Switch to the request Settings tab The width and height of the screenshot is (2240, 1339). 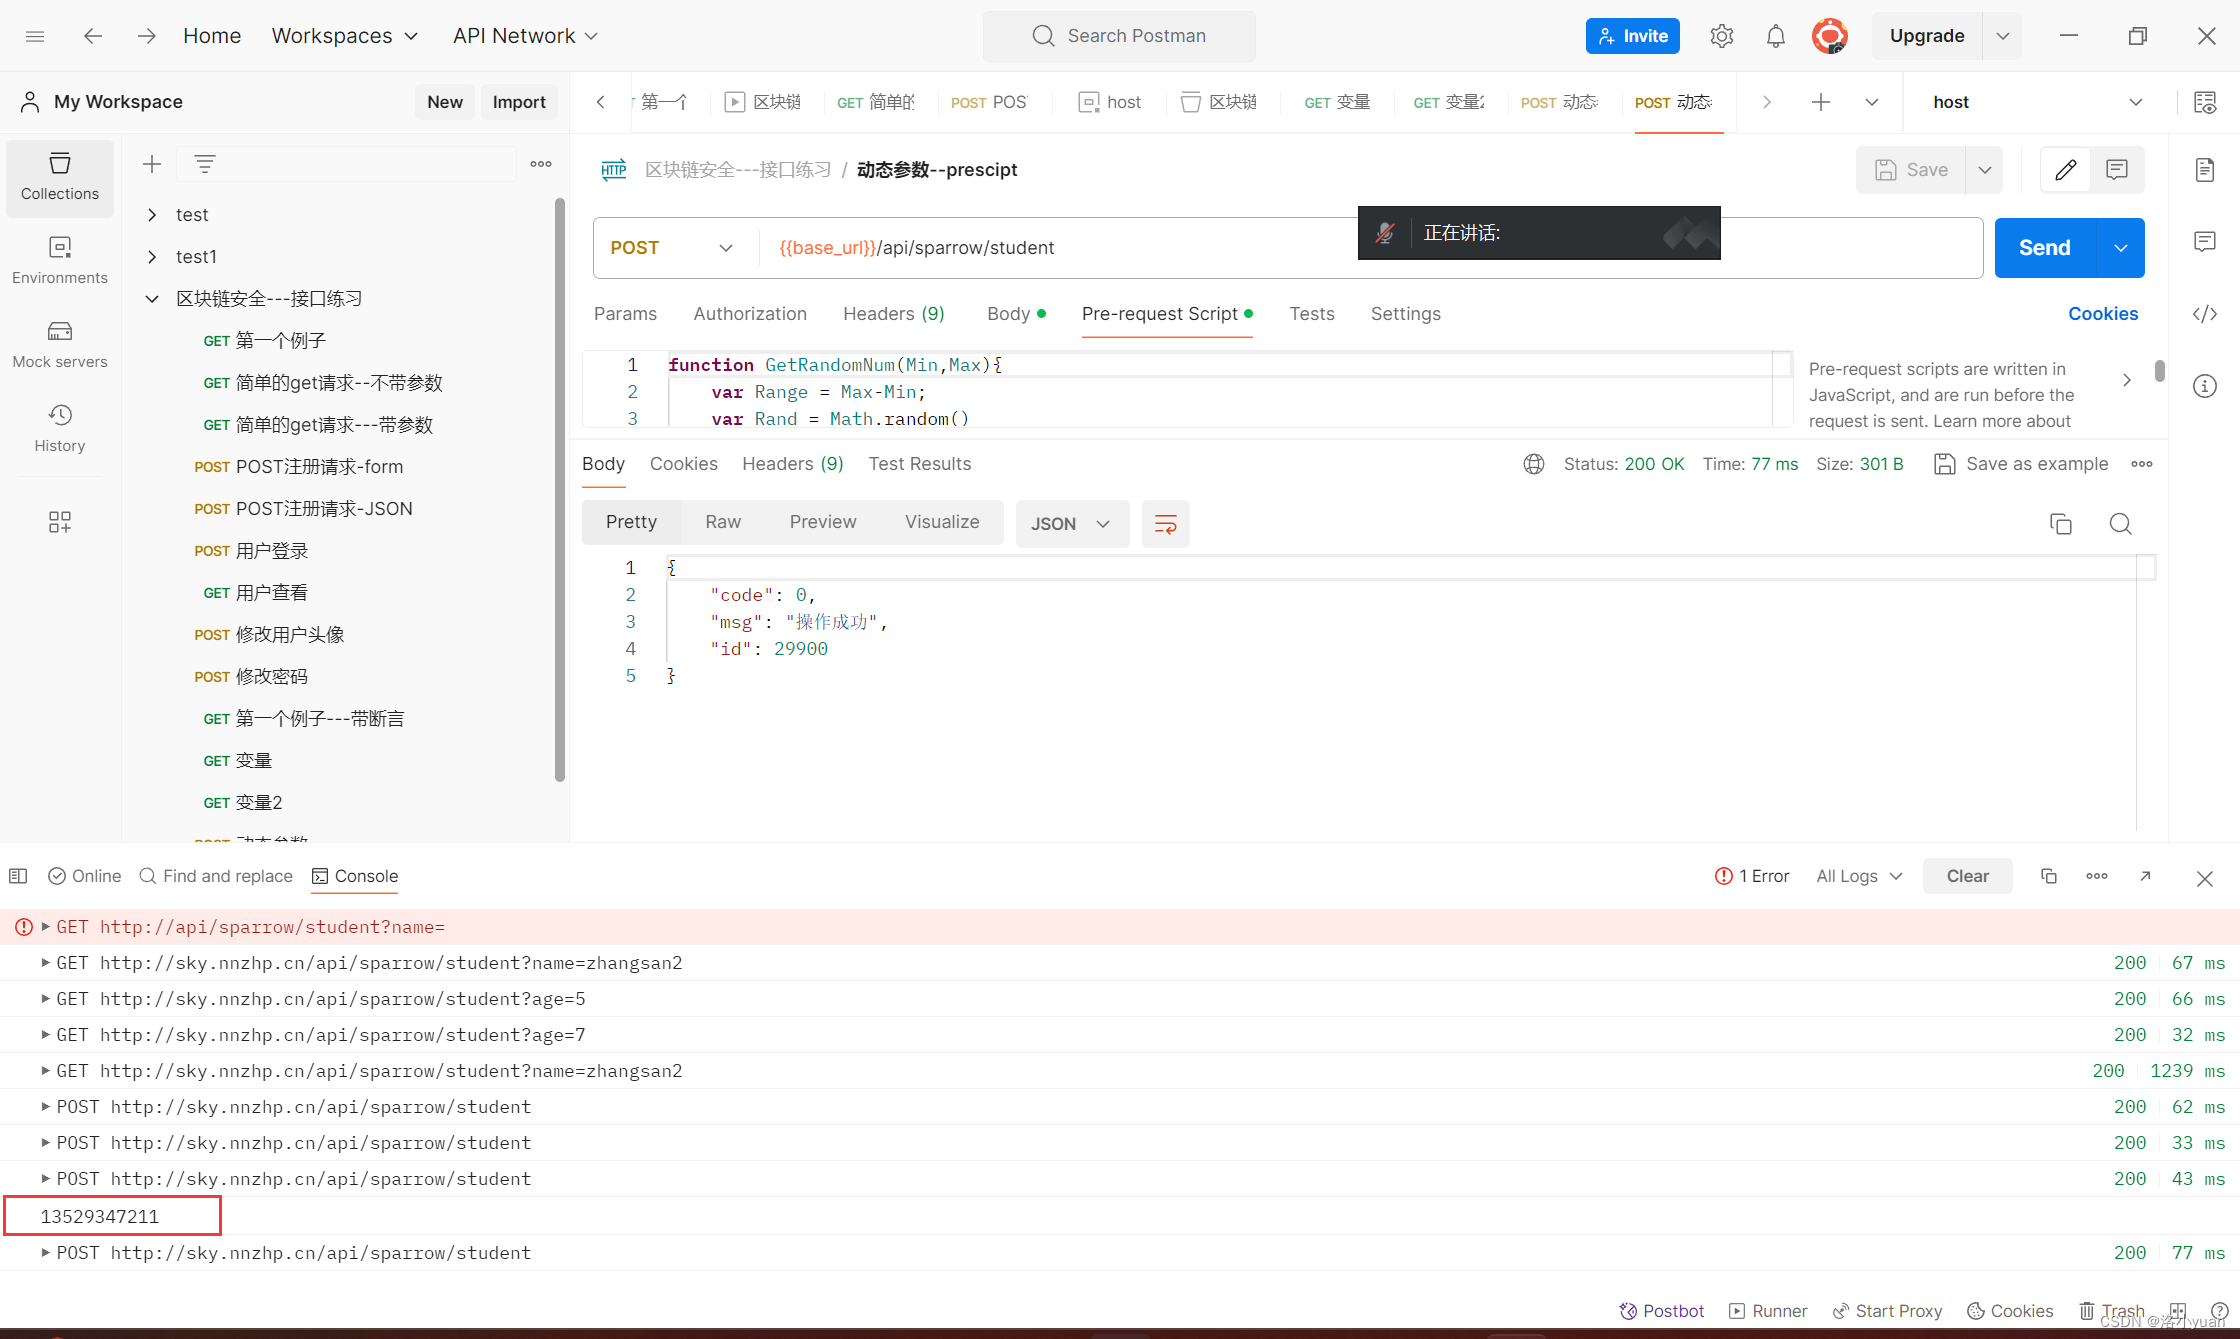click(1405, 314)
